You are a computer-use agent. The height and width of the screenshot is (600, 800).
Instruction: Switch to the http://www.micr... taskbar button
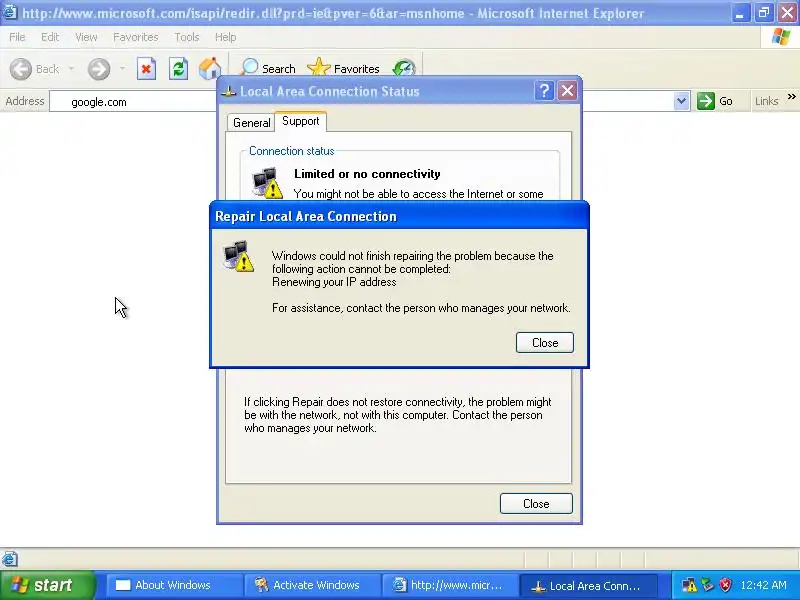click(450, 585)
